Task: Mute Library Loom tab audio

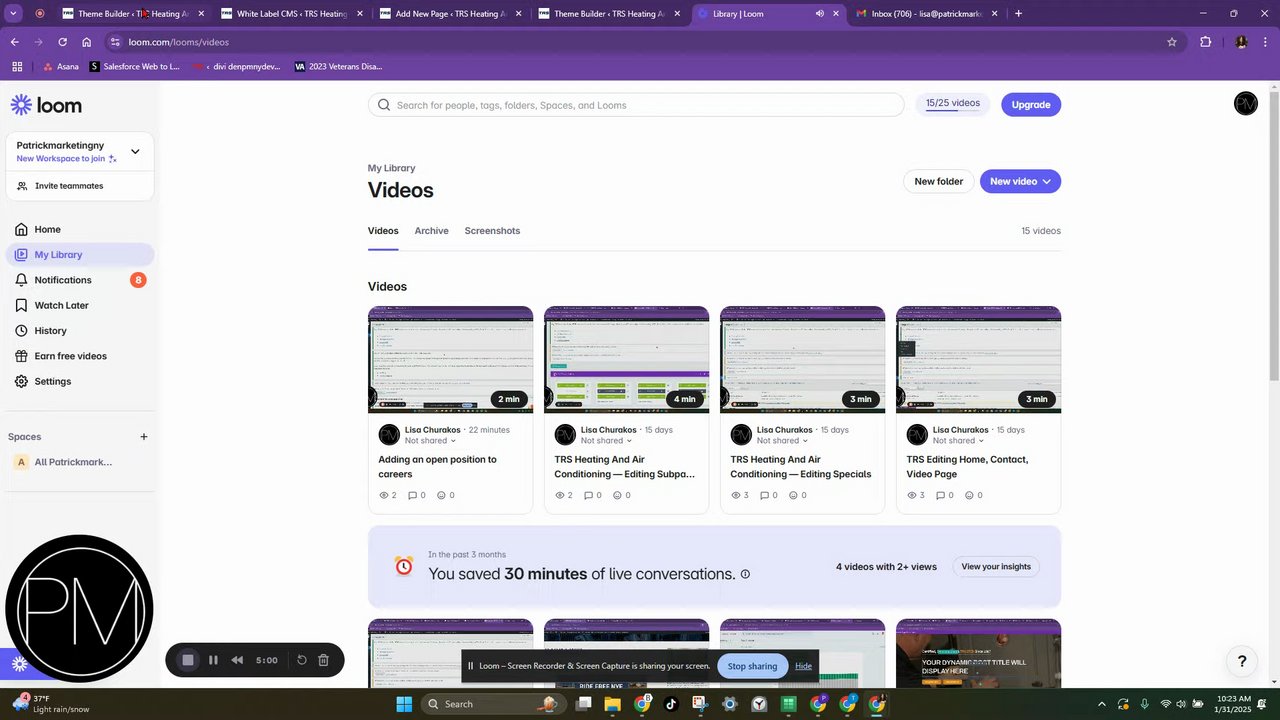Action: point(820,14)
